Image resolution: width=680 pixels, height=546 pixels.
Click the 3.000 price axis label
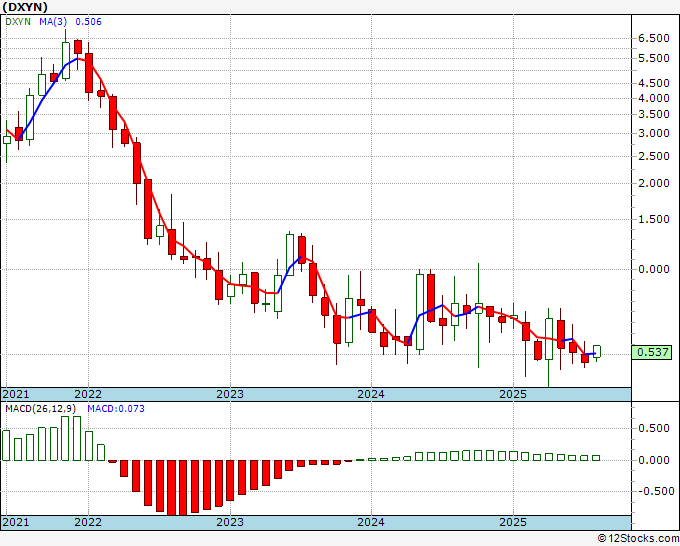[654, 133]
